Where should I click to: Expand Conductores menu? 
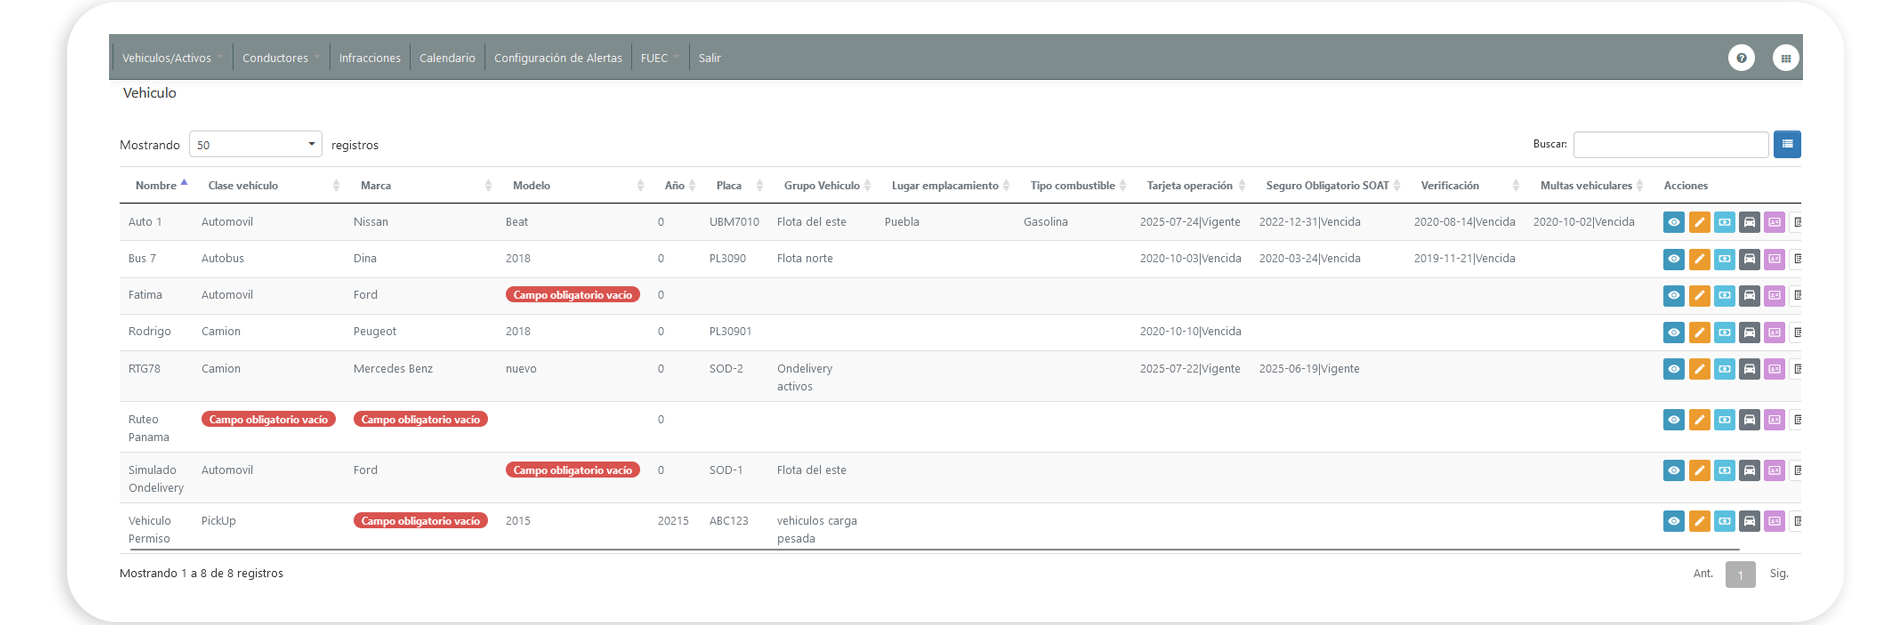(280, 58)
